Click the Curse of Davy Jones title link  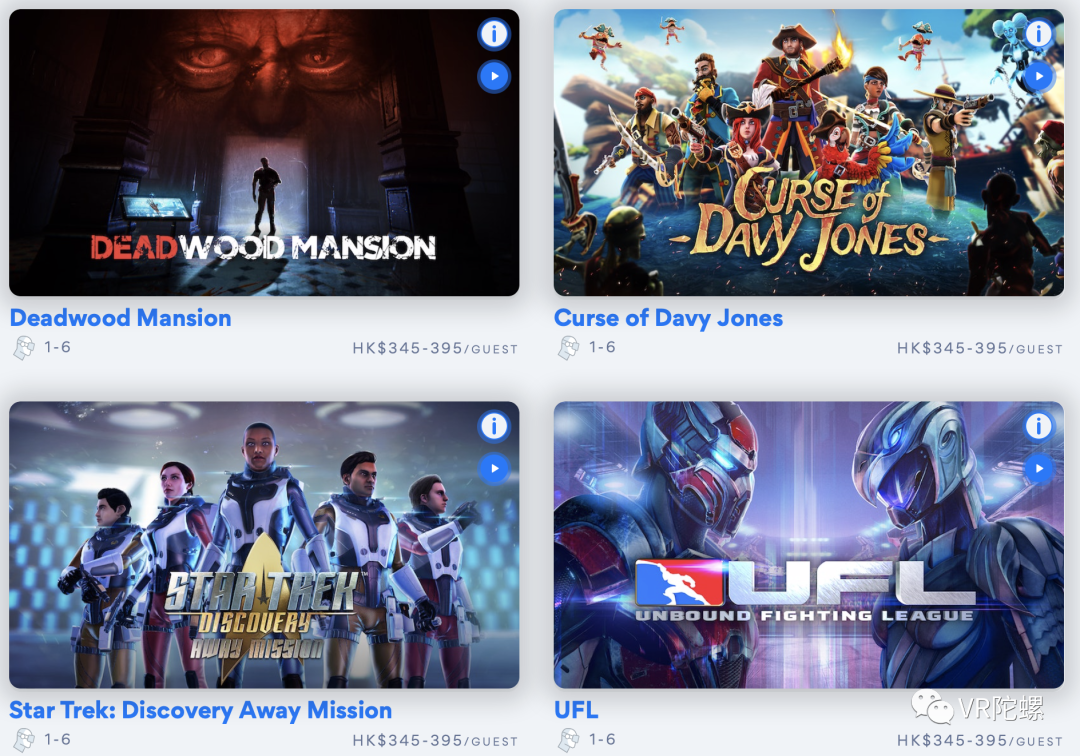click(668, 318)
